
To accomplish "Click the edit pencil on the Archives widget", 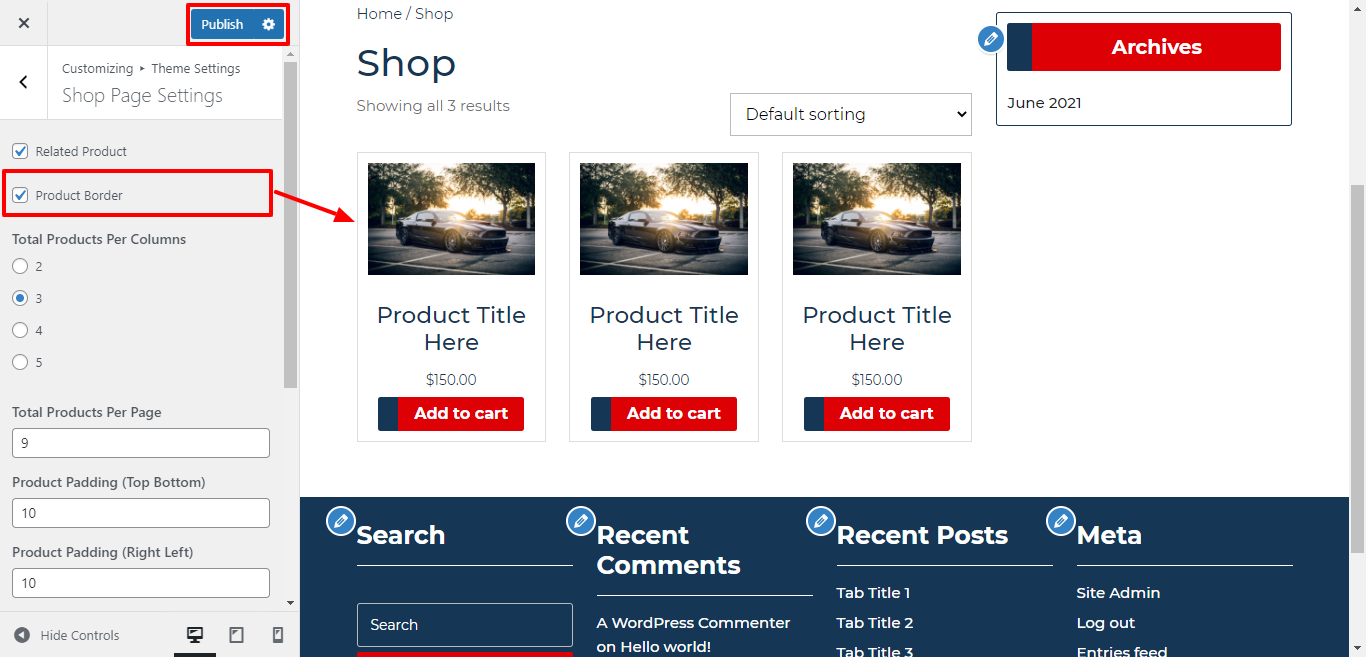I will 990,39.
